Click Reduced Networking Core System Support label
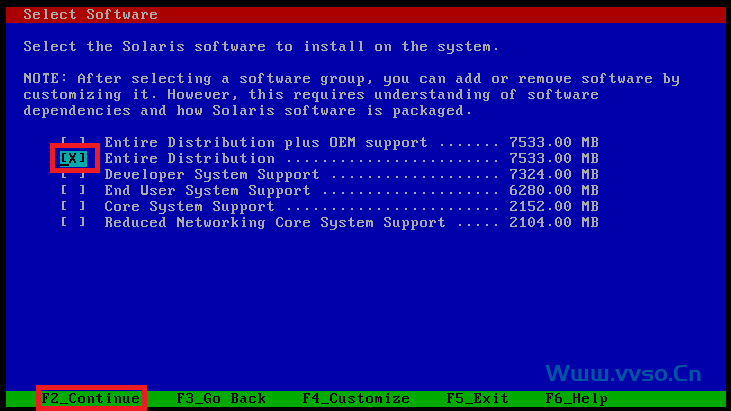This screenshot has width=731, height=411. [x=275, y=222]
